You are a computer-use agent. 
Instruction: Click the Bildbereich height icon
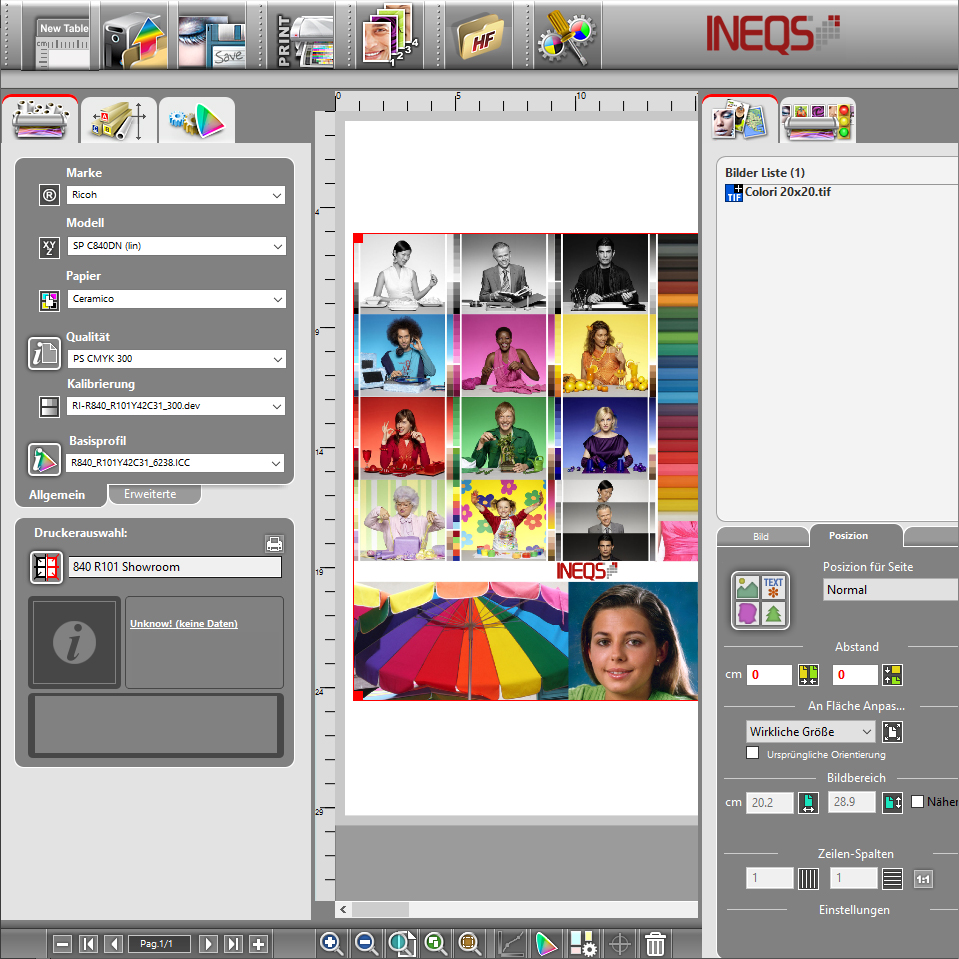pyautogui.click(x=892, y=802)
